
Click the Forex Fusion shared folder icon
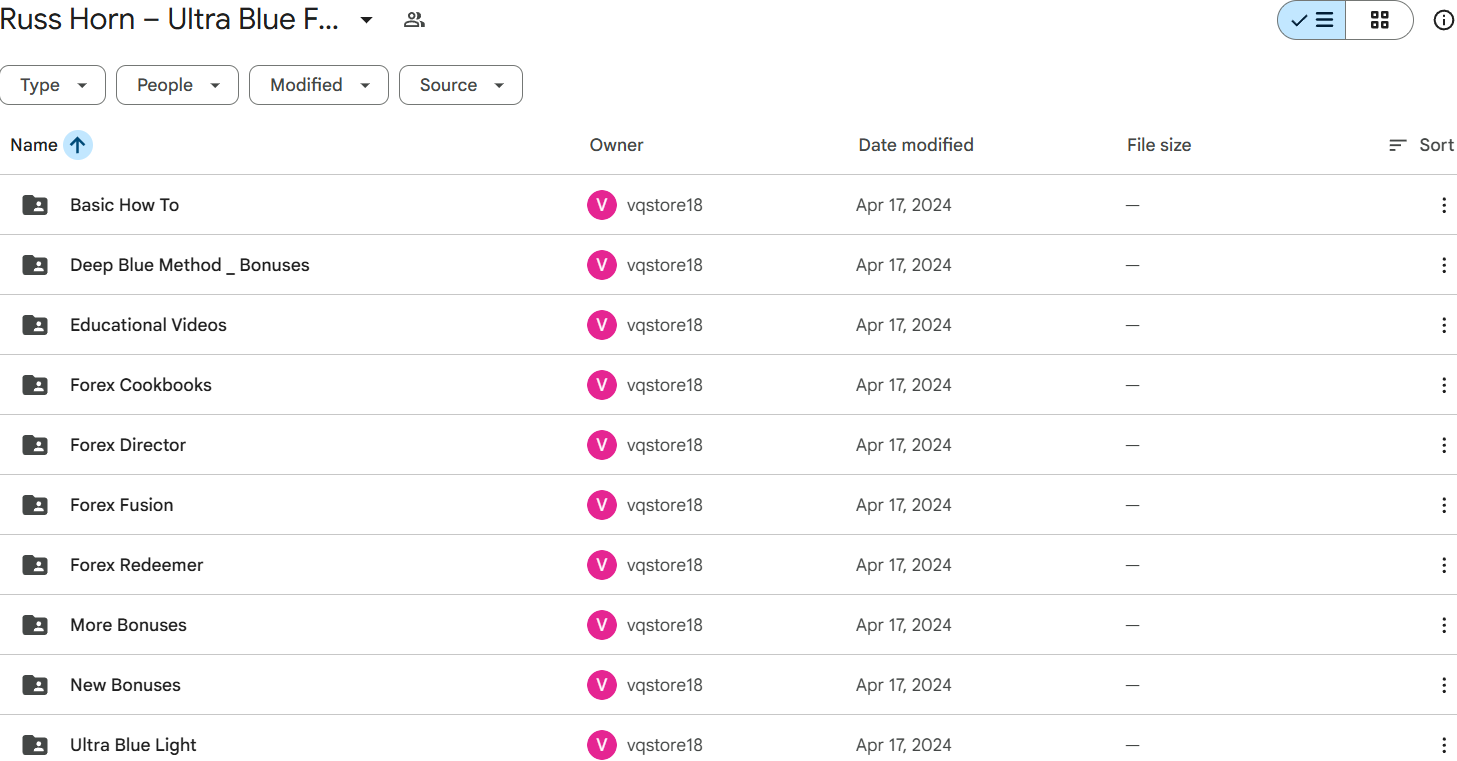point(35,505)
